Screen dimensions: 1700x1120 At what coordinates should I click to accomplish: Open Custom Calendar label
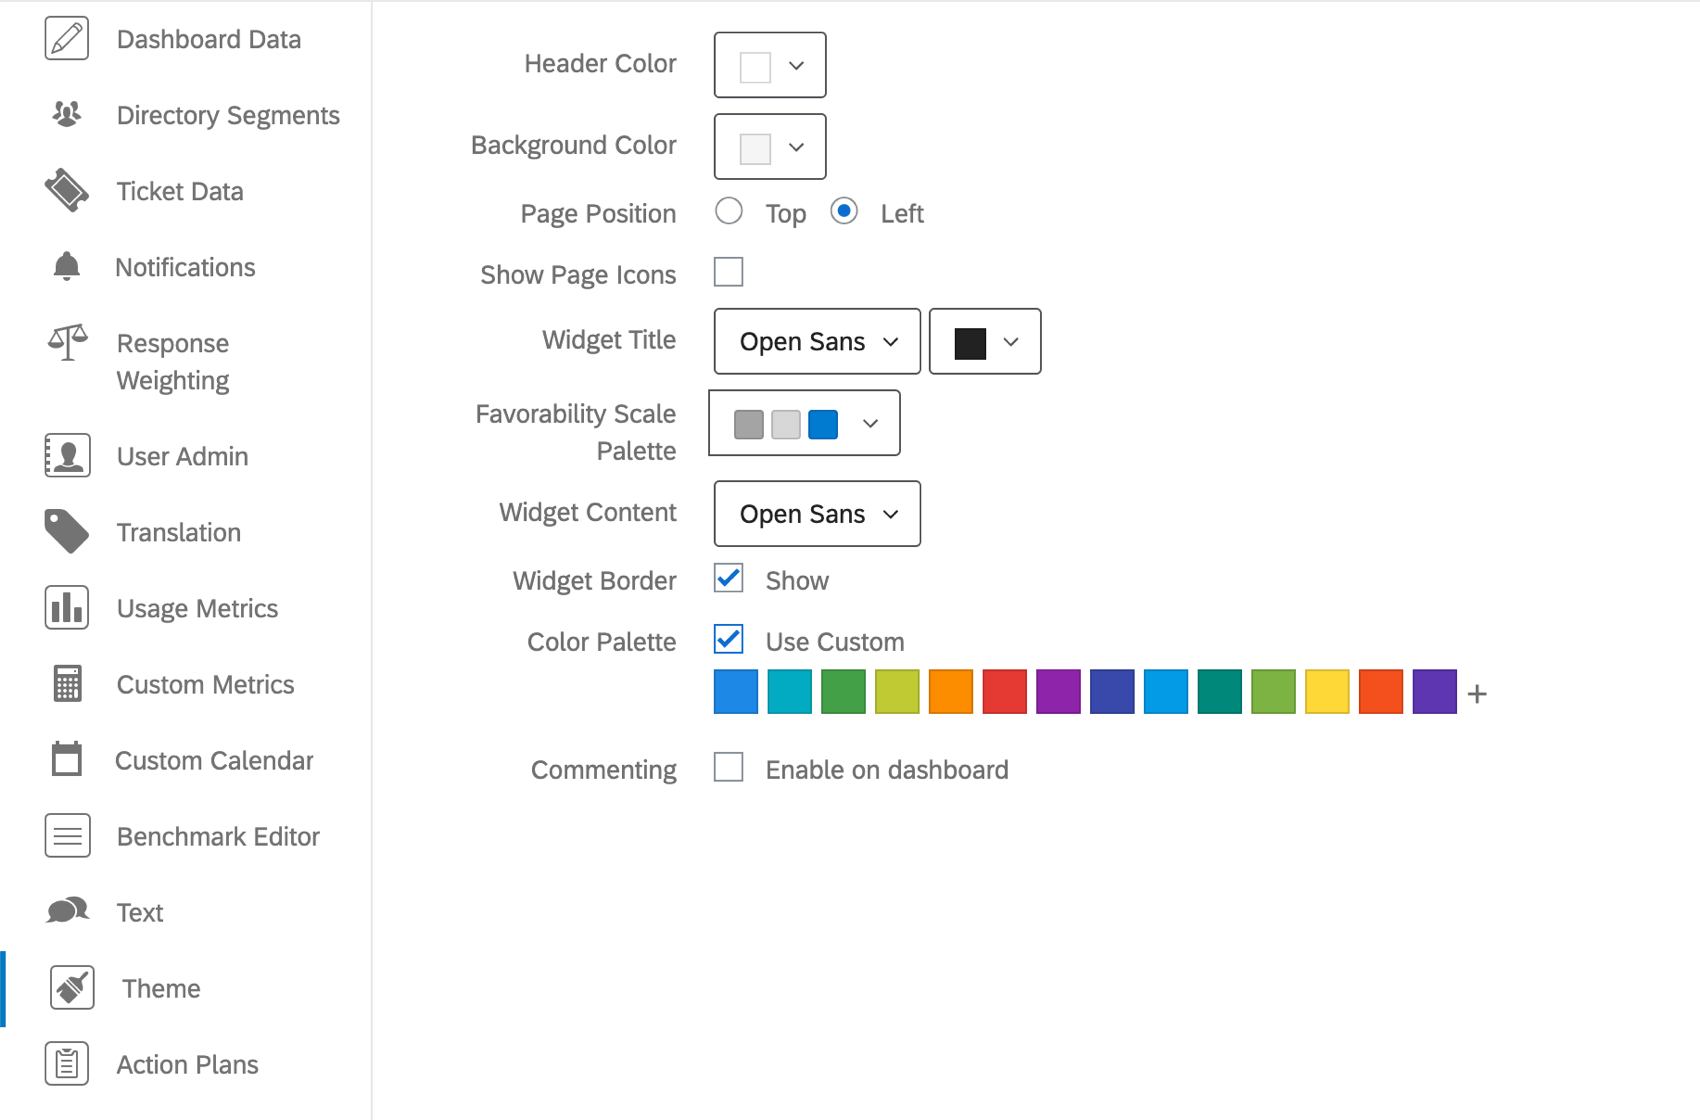(x=214, y=760)
